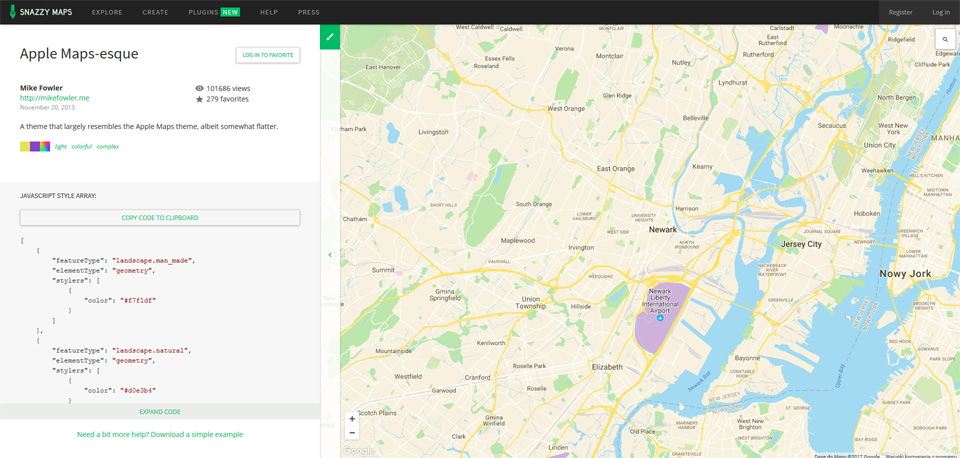This screenshot has width=960, height=458.
Task: Click the light tag
Action: coord(61,146)
